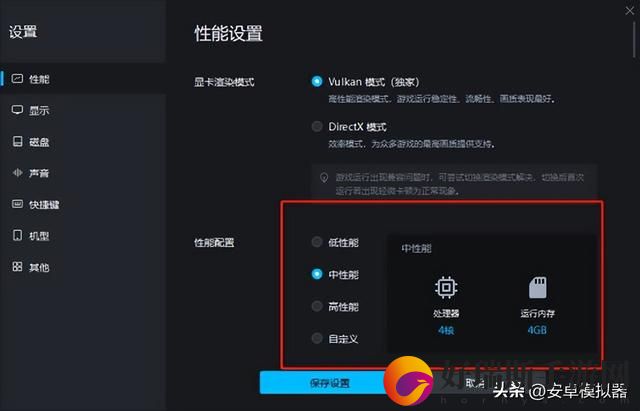Select 自定义 custom configuration option
640x411 pixels.
point(317,338)
